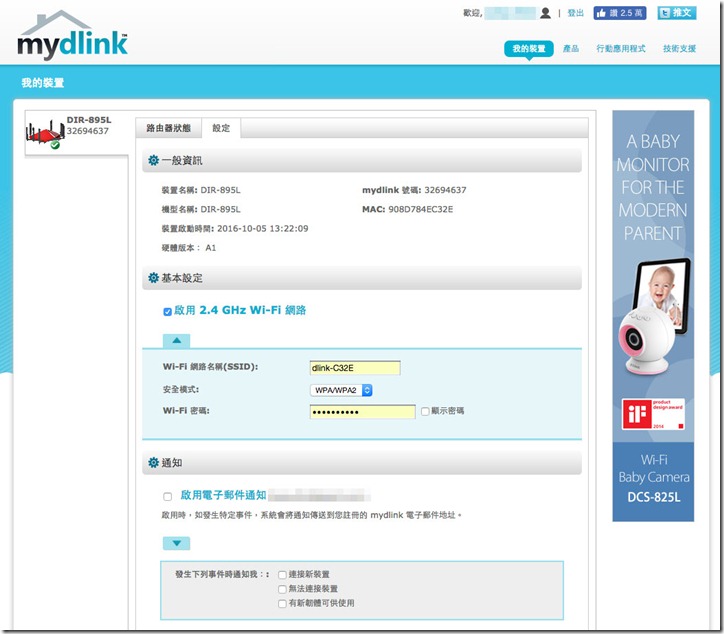Click the 登出 logout link

coord(575,13)
